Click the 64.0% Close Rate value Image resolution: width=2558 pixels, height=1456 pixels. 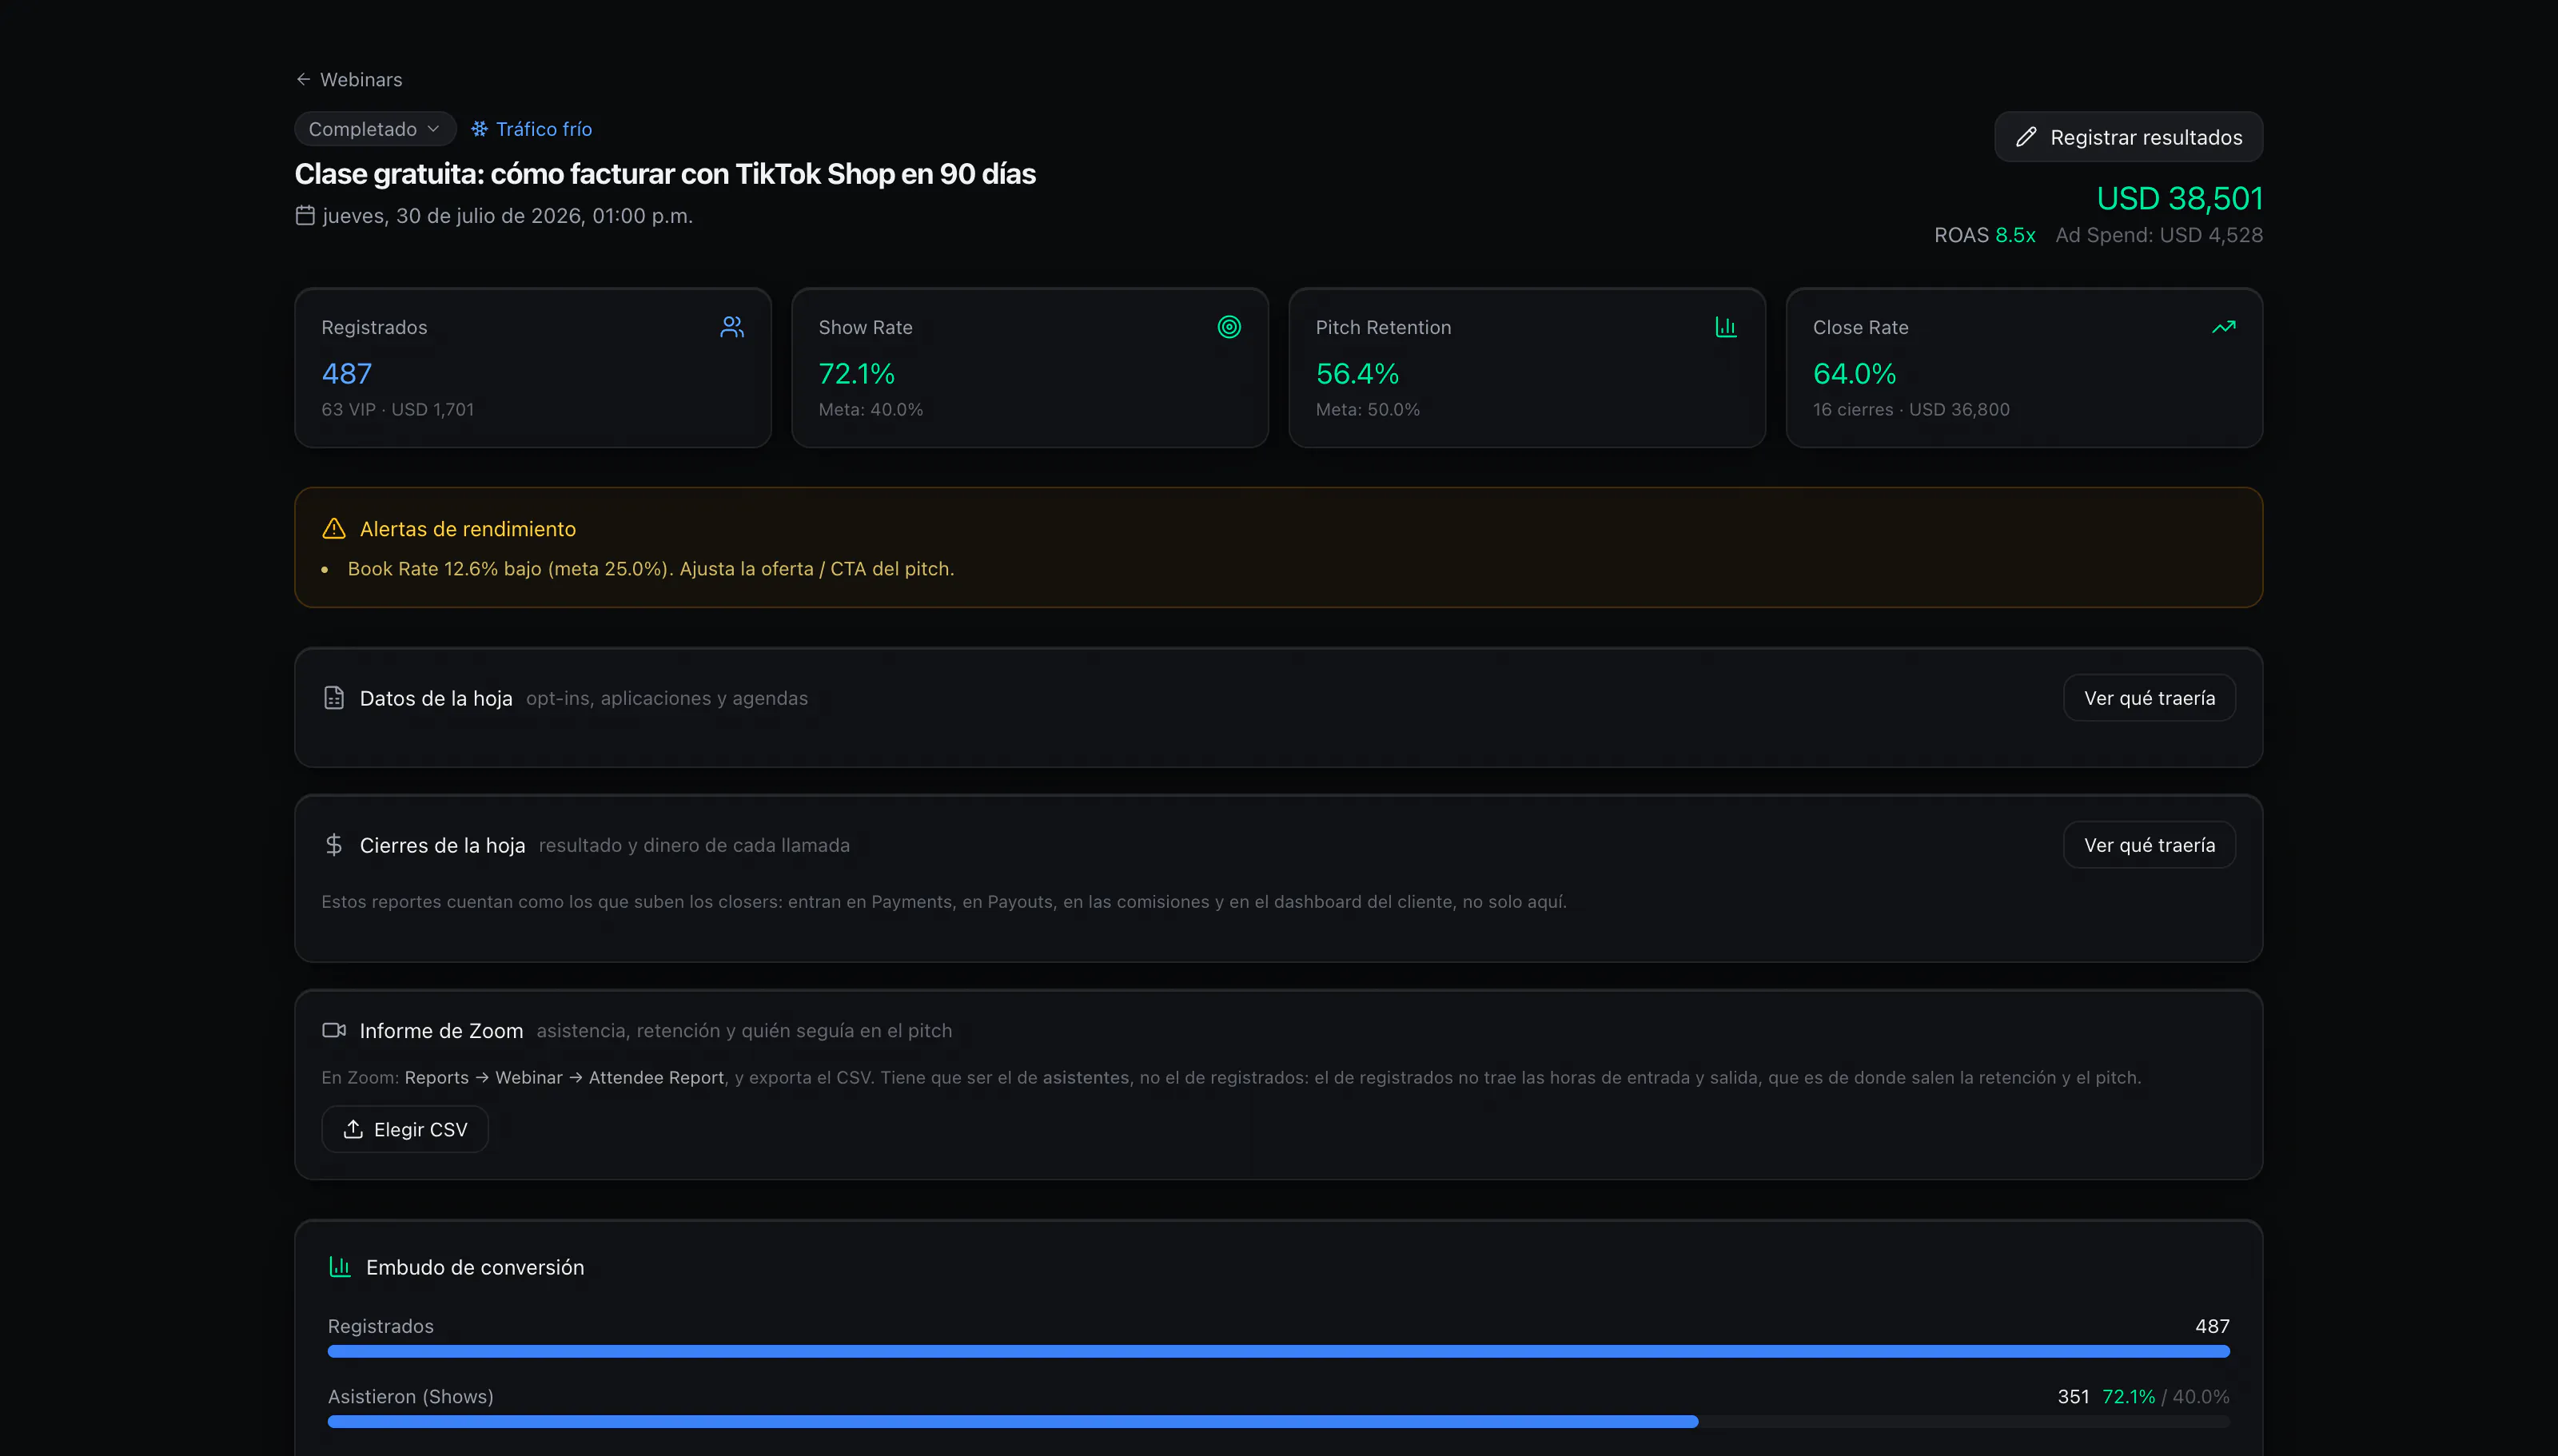tap(1854, 373)
